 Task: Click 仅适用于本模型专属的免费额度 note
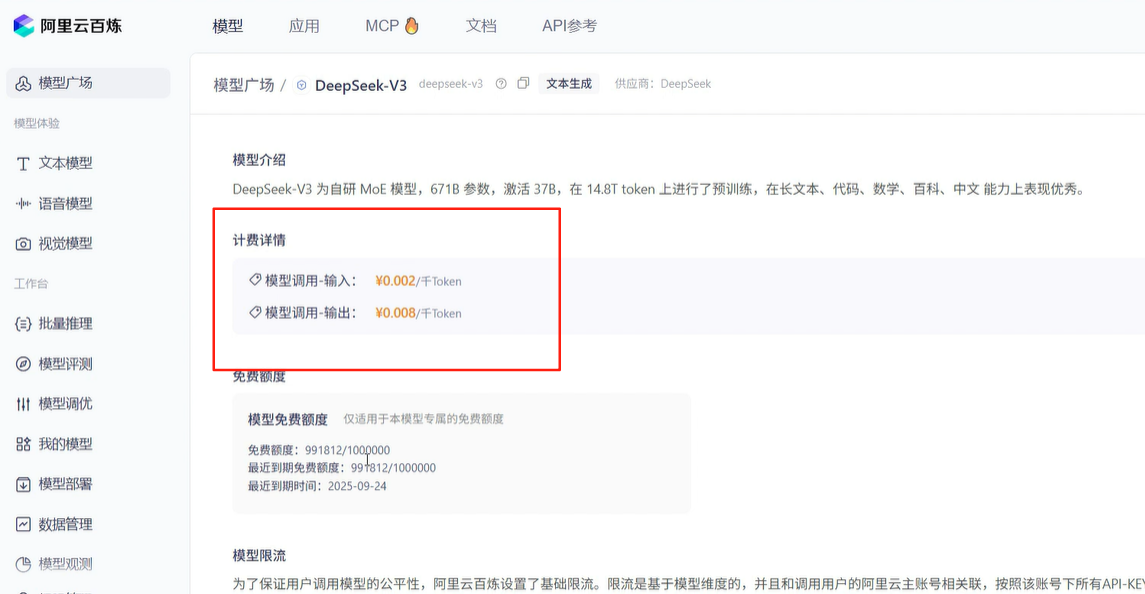tap(424, 419)
